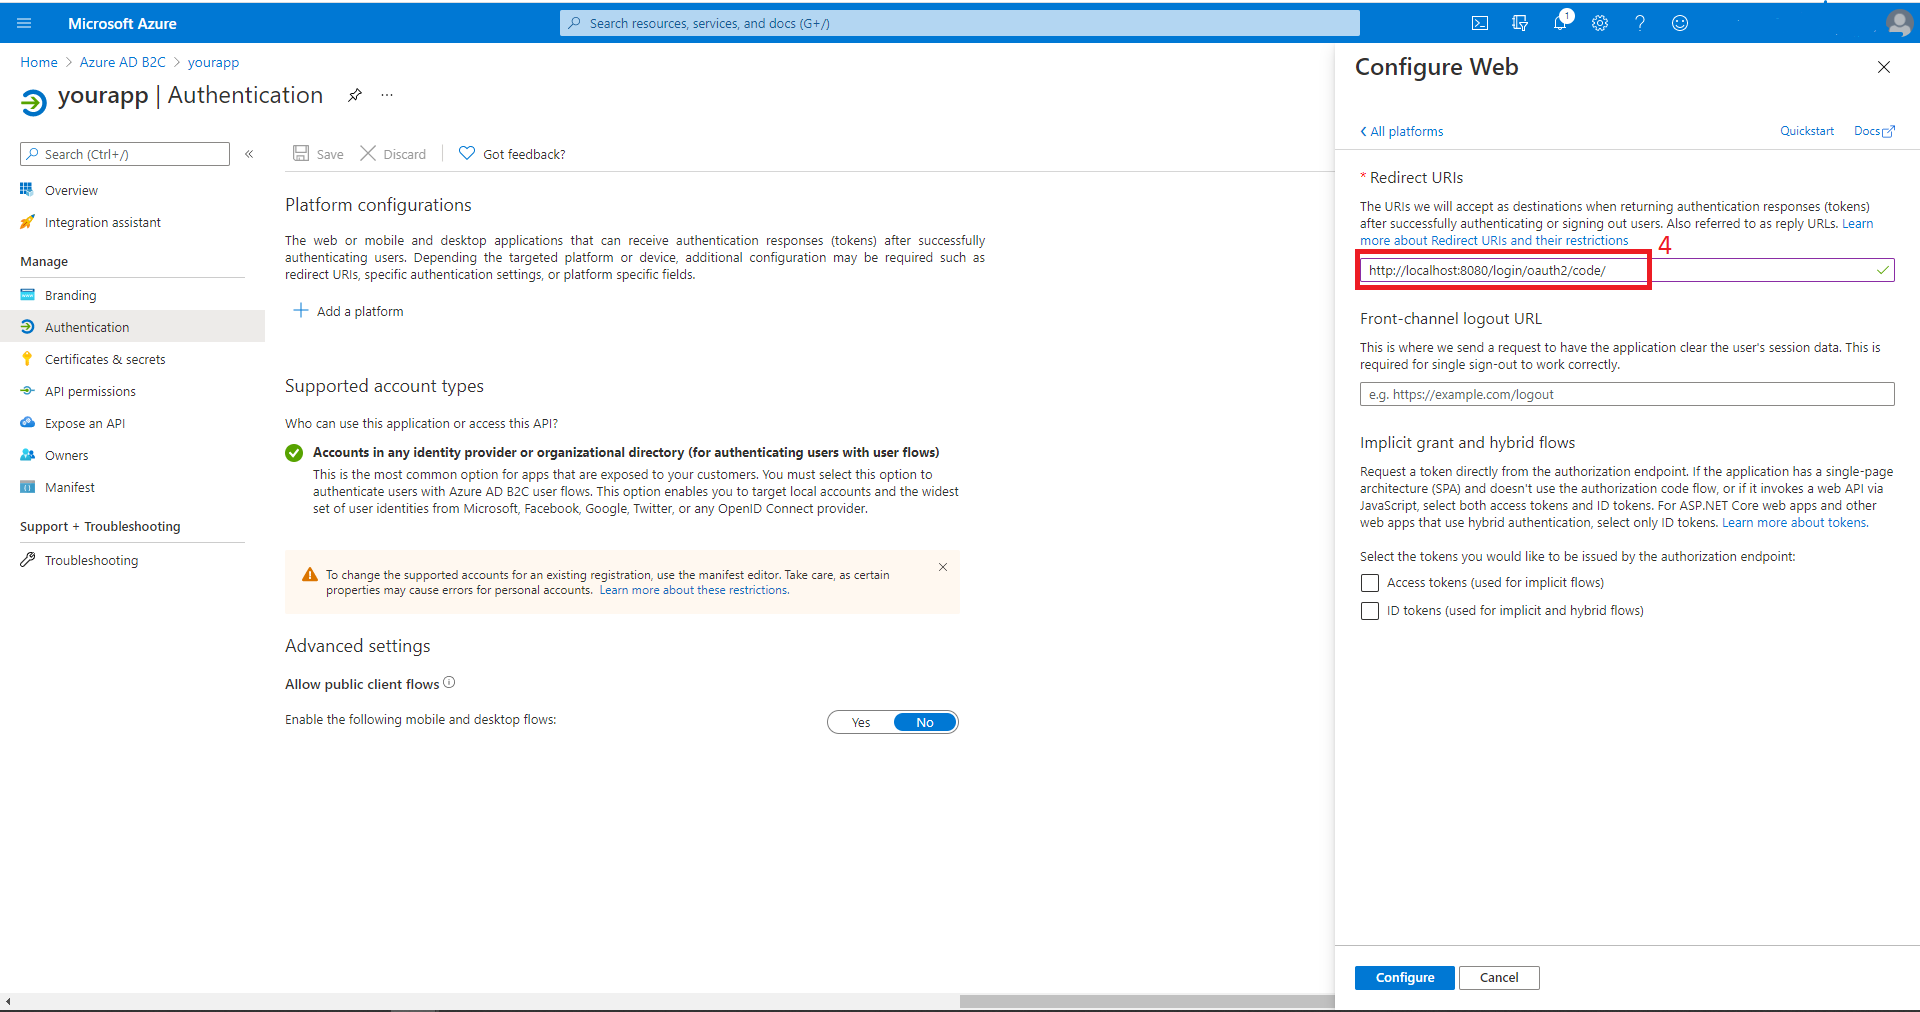The image size is (1920, 1012).
Task: Click the Configure button
Action: [1404, 977]
